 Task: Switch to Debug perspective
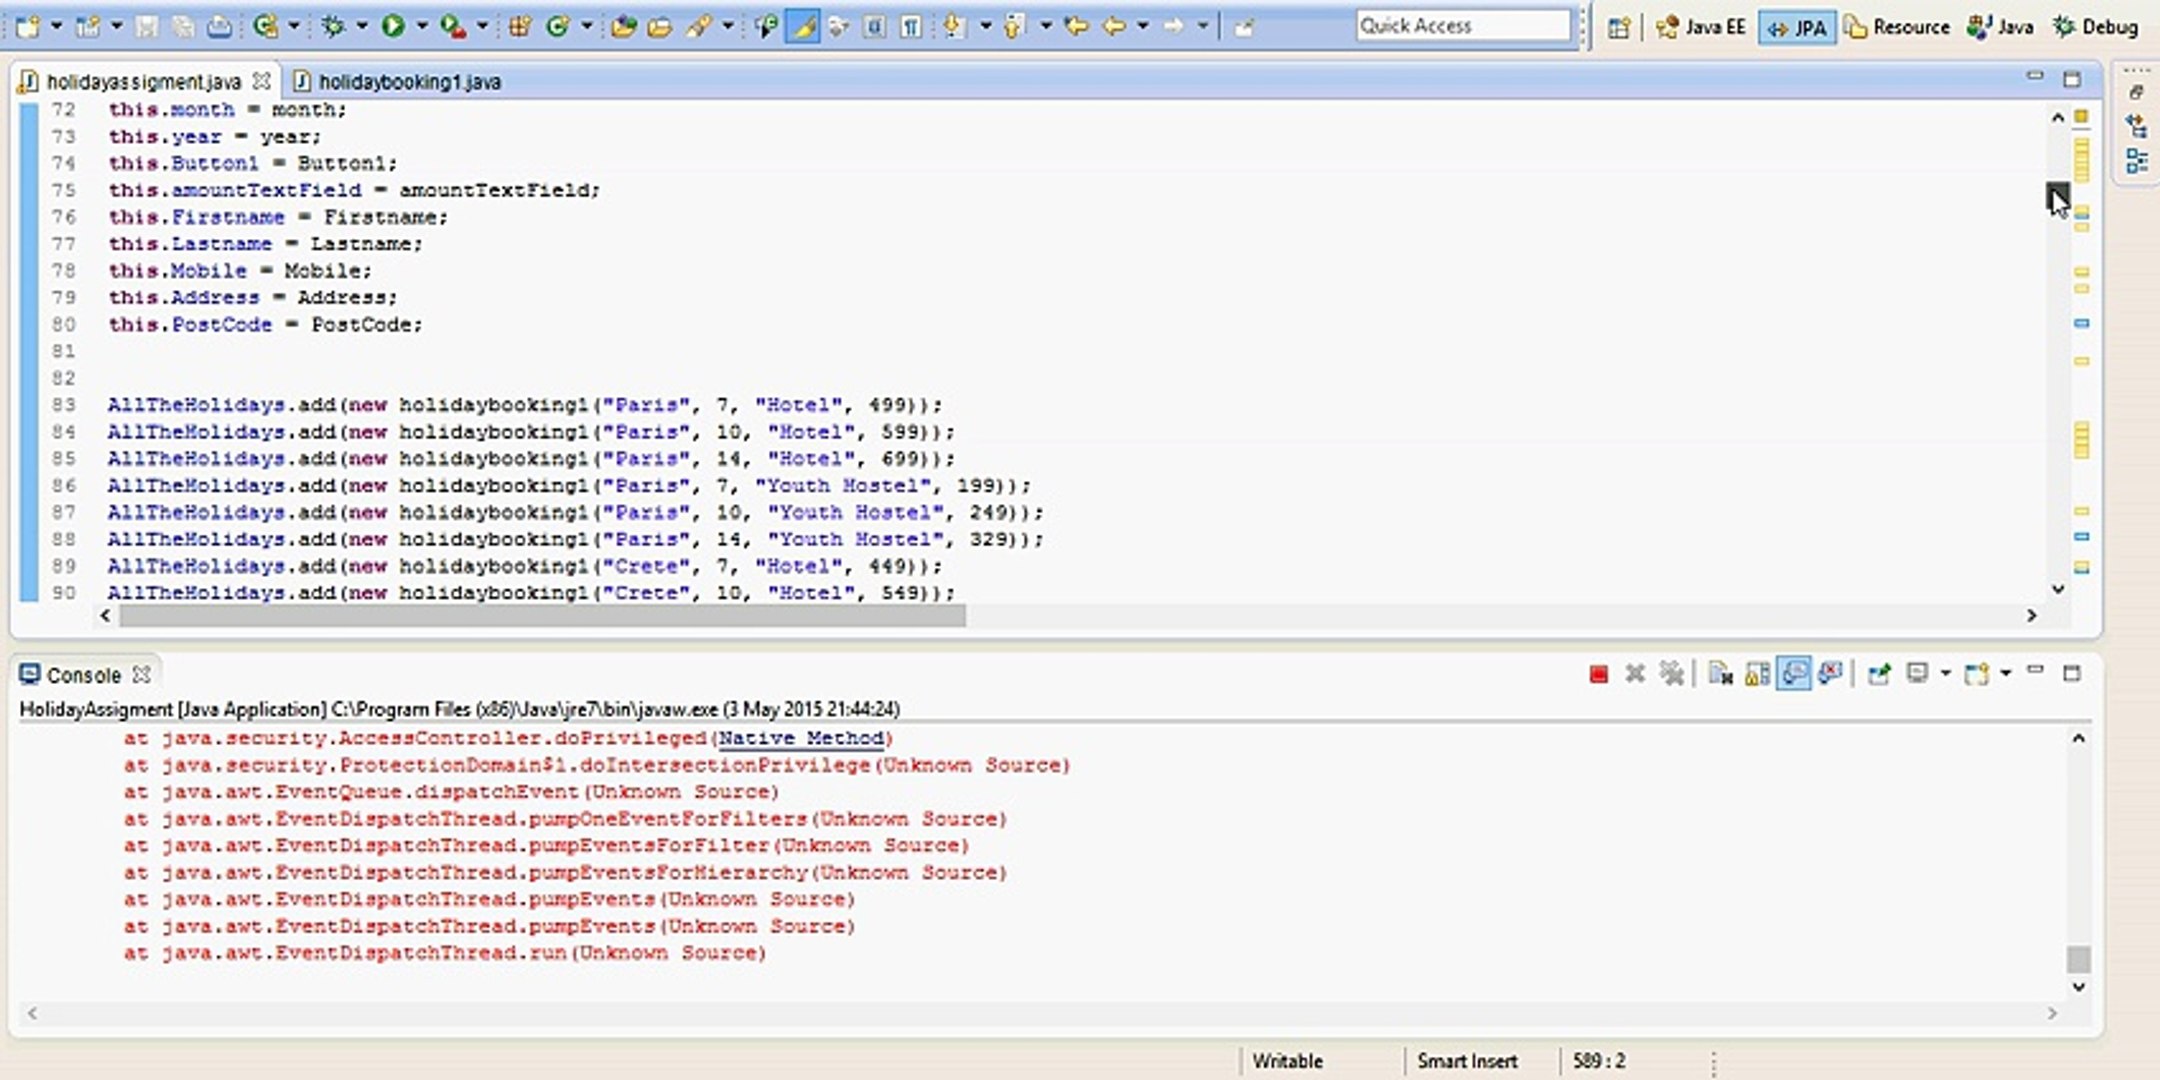2096,28
